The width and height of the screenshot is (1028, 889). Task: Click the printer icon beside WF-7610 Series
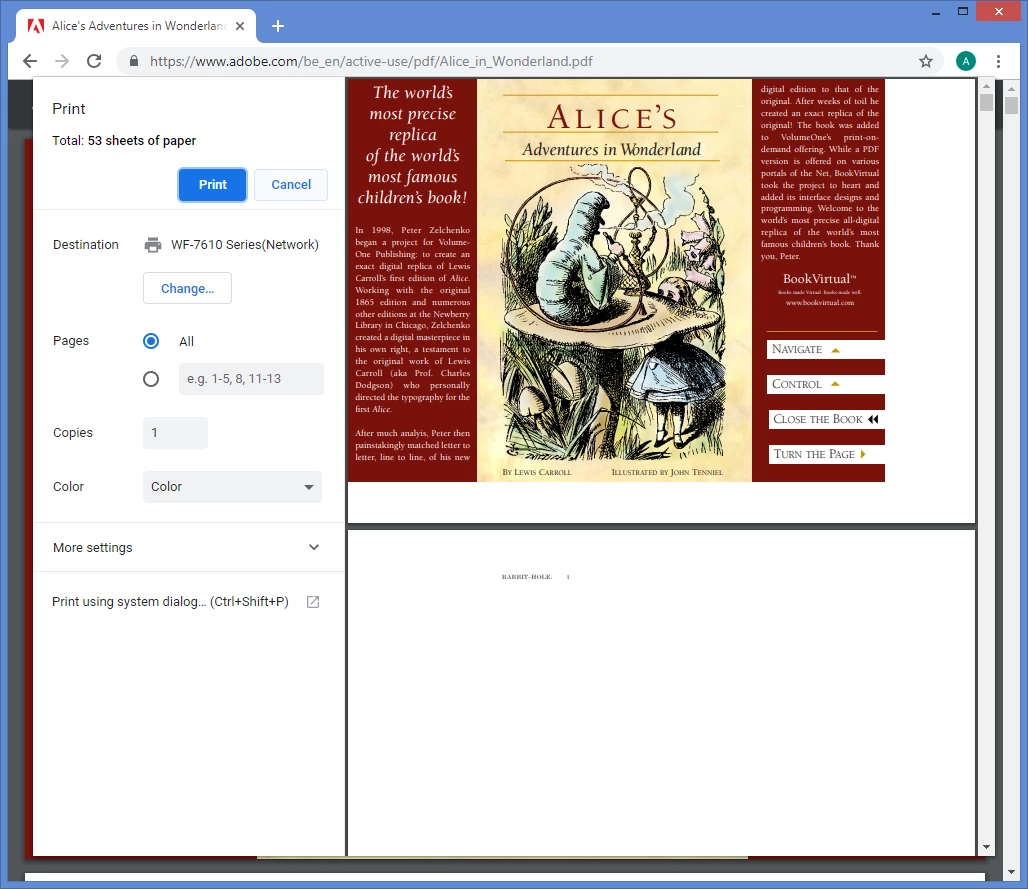(x=153, y=245)
